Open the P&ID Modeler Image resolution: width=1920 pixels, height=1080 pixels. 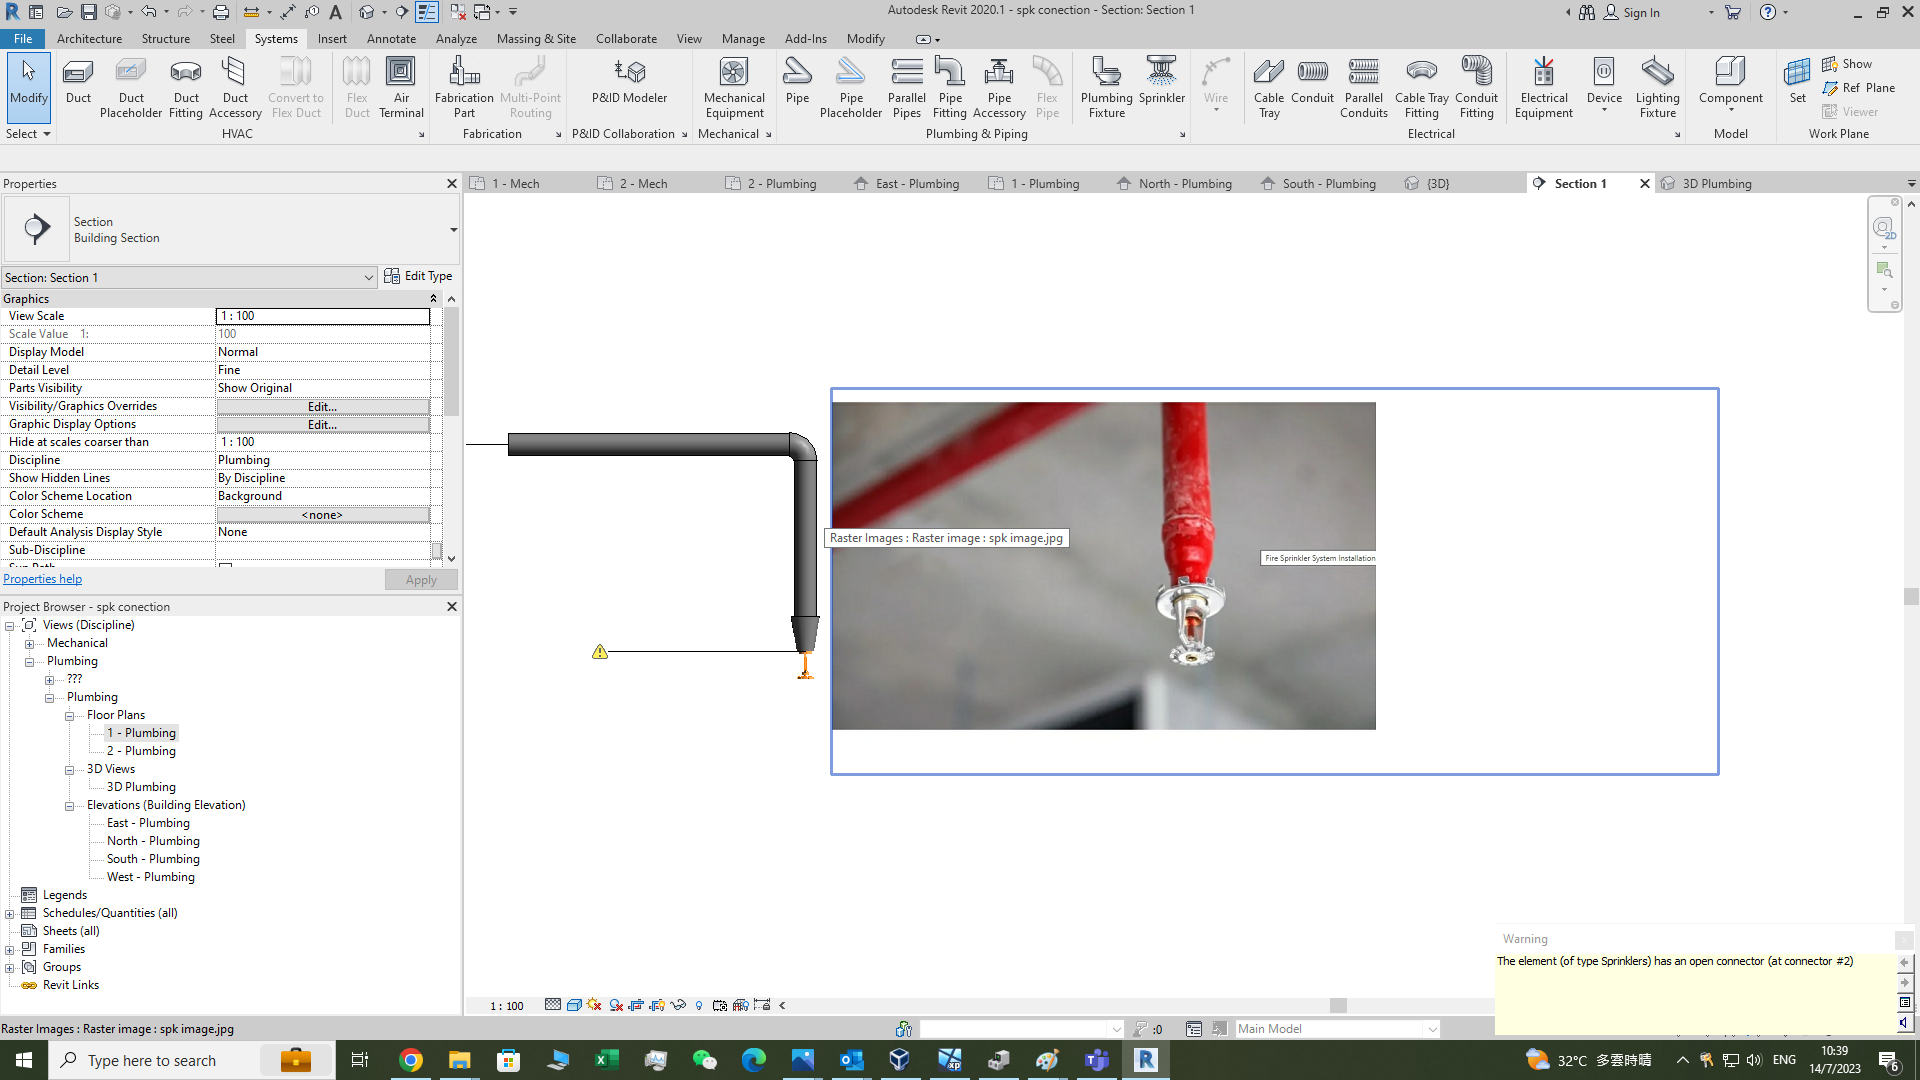[x=629, y=80]
